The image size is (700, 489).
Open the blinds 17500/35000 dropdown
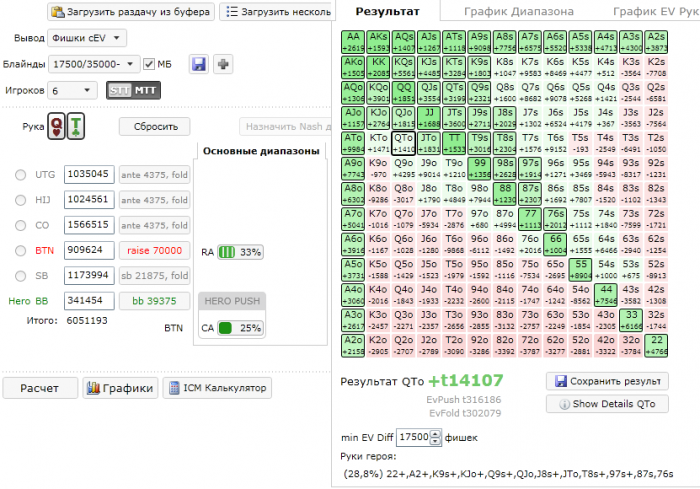(x=94, y=64)
